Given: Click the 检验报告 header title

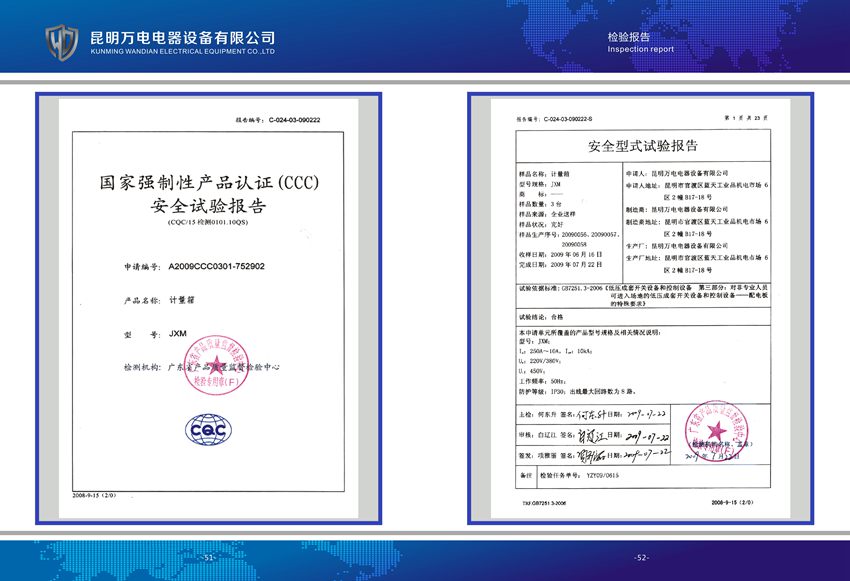Looking at the screenshot, I should pyautogui.click(x=628, y=37).
